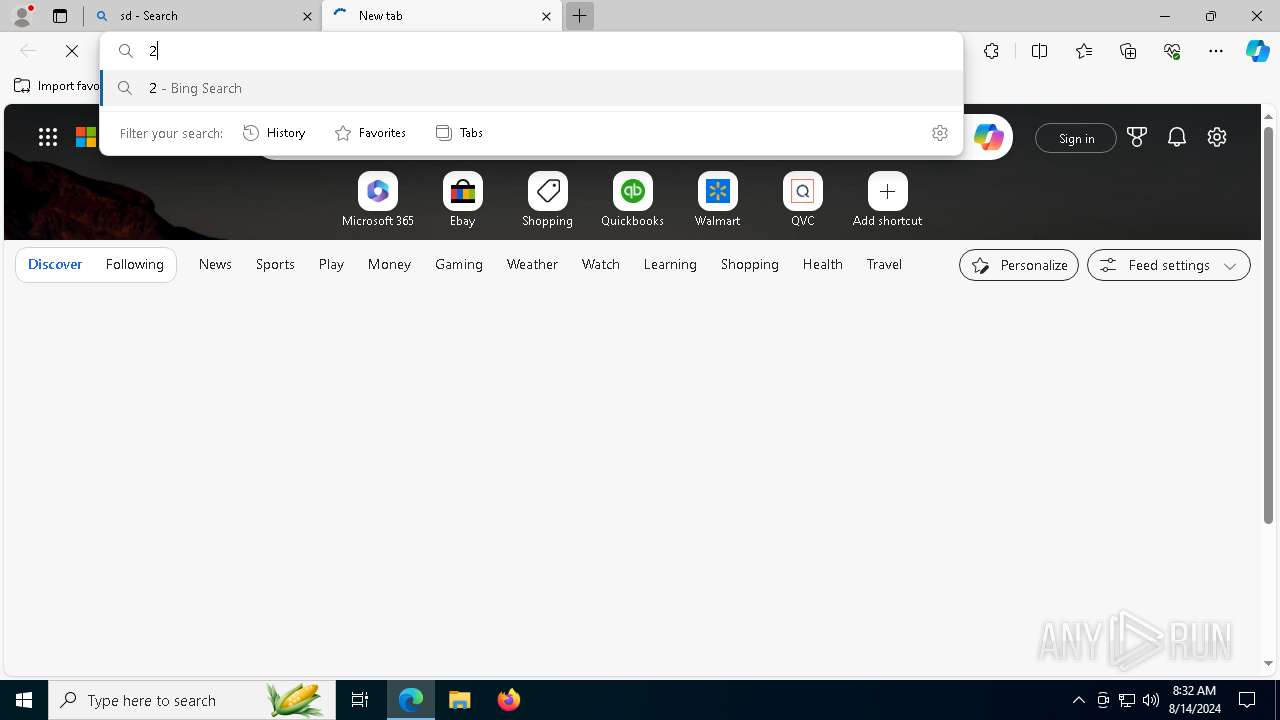
Task: Switch to the Following feed
Action: tap(135, 264)
